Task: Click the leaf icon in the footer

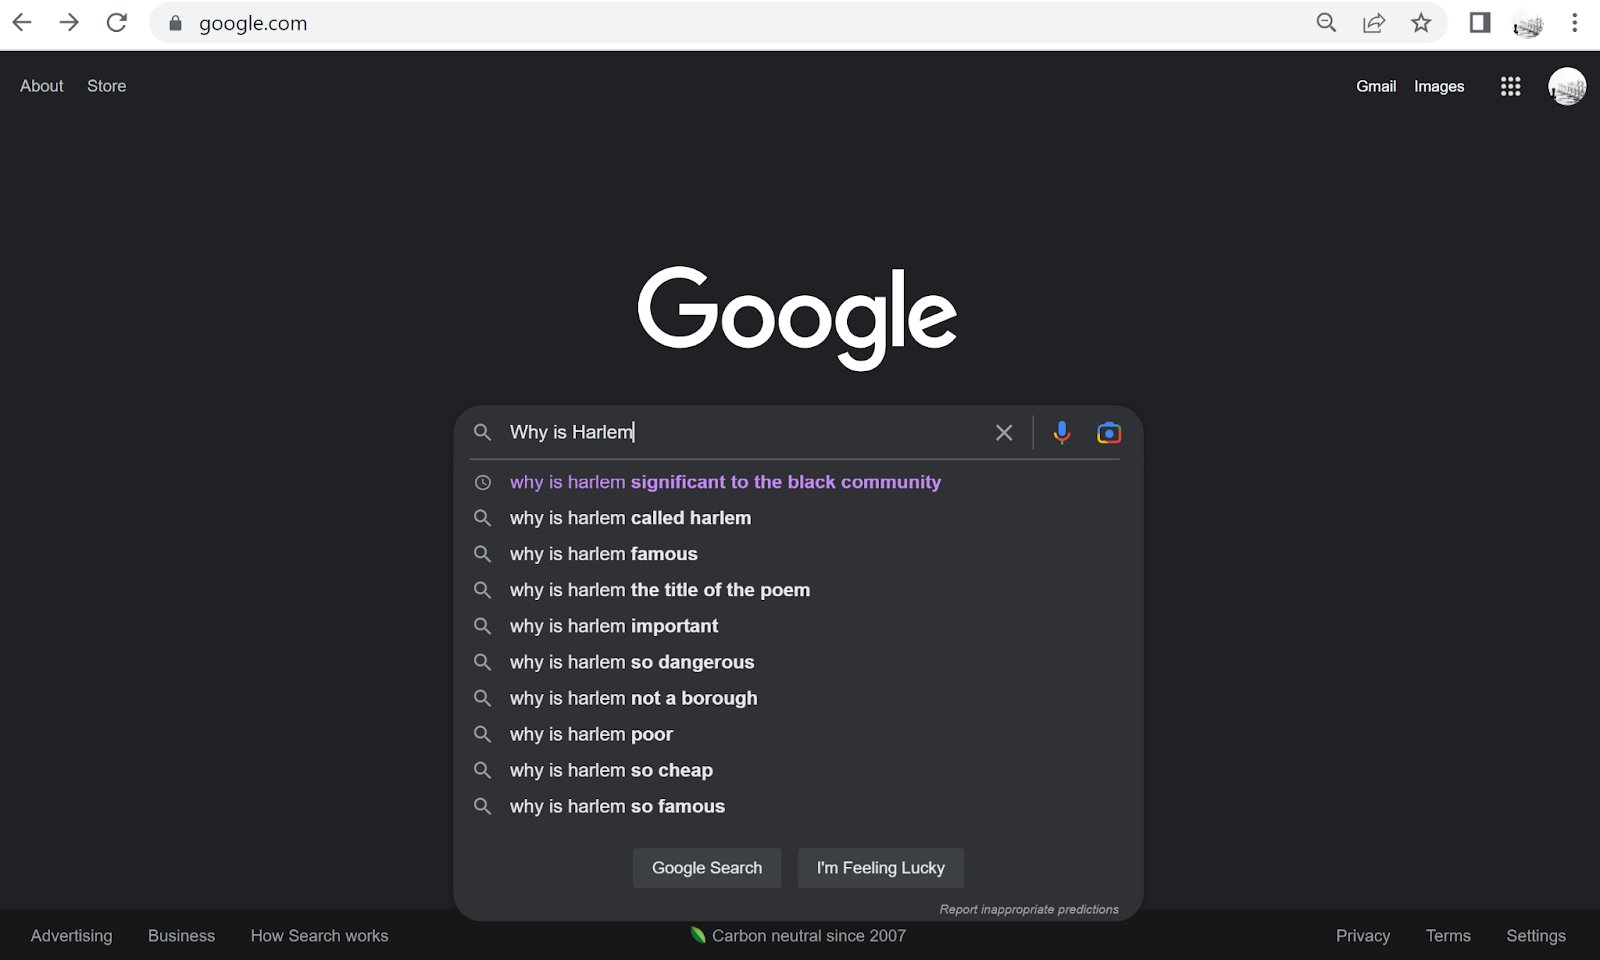Action: 698,935
